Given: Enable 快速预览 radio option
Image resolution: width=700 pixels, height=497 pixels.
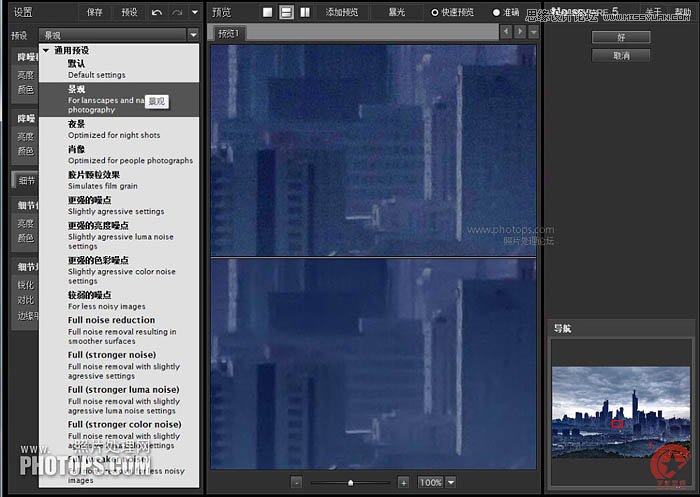Looking at the screenshot, I should [434, 13].
